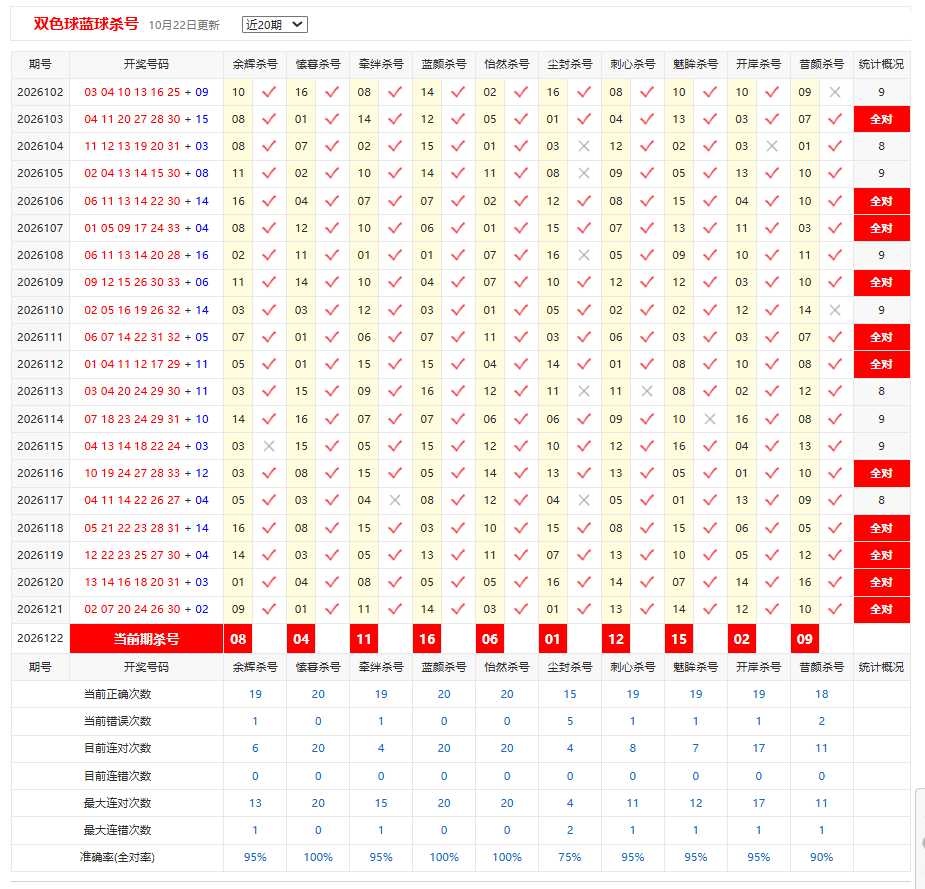Click draw numbers 03 04 10 13 16 25 + 09
Image resolution: width=925 pixels, height=889 pixels.
pyautogui.click(x=146, y=92)
